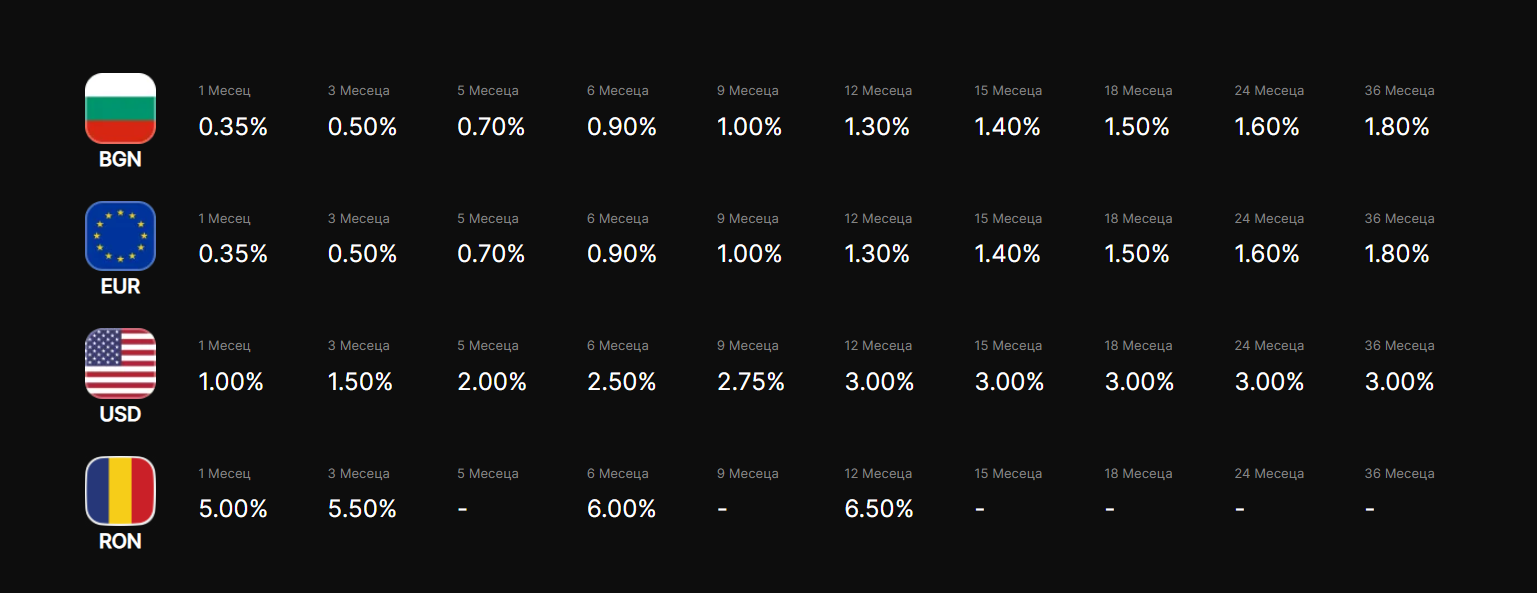Select the RON 12-month 6.50% rate

879,509
